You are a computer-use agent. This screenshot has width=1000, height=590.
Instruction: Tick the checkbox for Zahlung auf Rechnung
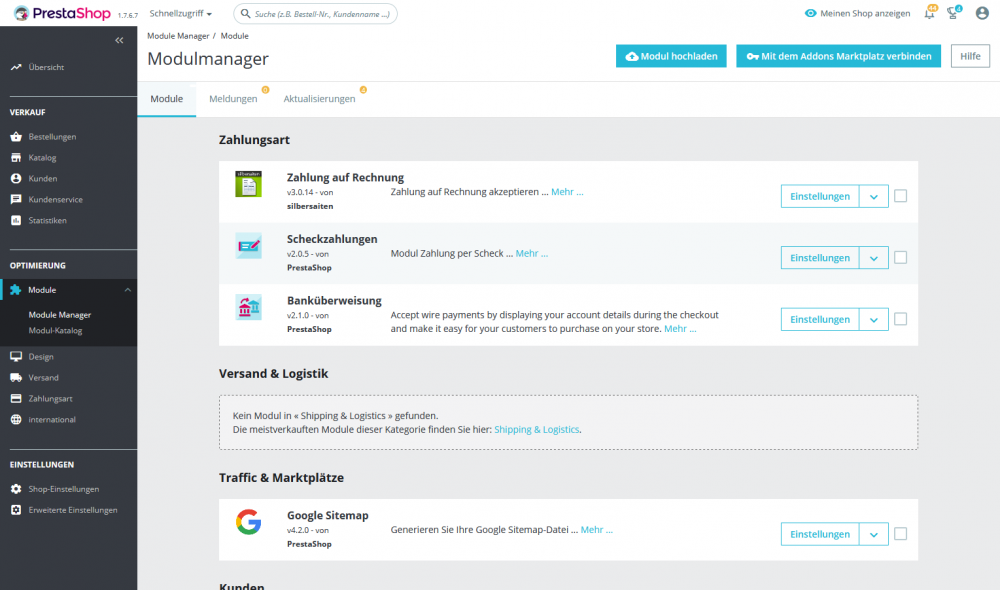tap(900, 196)
